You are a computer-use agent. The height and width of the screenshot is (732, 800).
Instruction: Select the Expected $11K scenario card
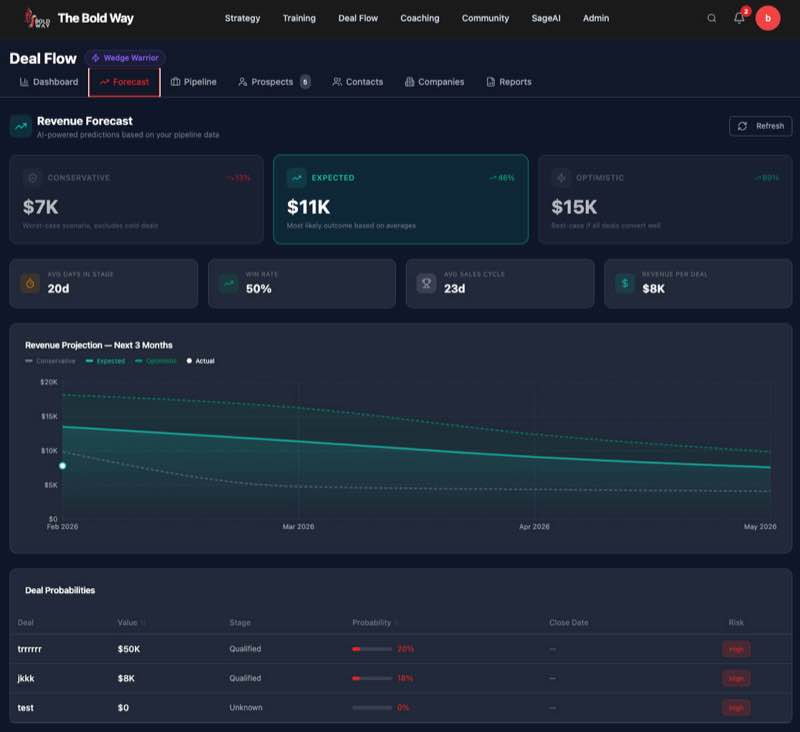pyautogui.click(x=401, y=199)
